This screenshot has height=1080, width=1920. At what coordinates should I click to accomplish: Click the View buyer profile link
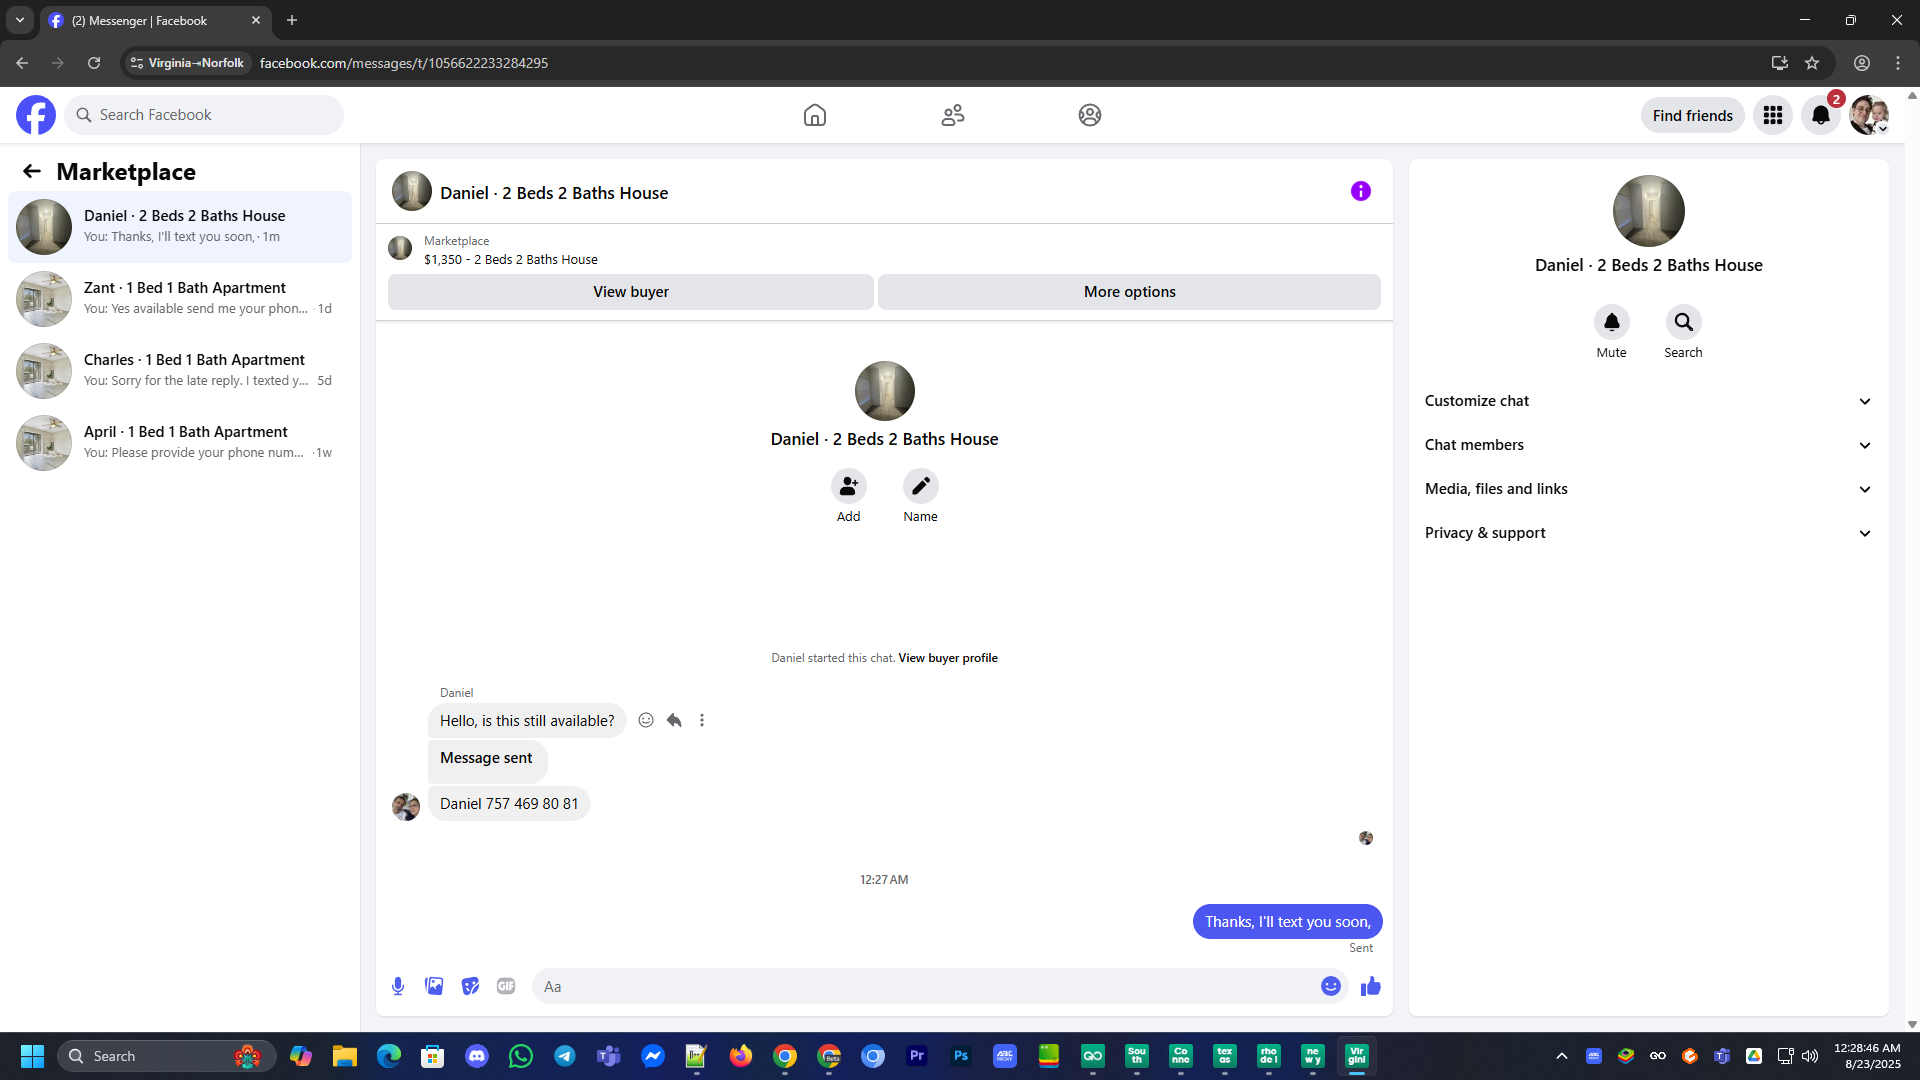(947, 658)
